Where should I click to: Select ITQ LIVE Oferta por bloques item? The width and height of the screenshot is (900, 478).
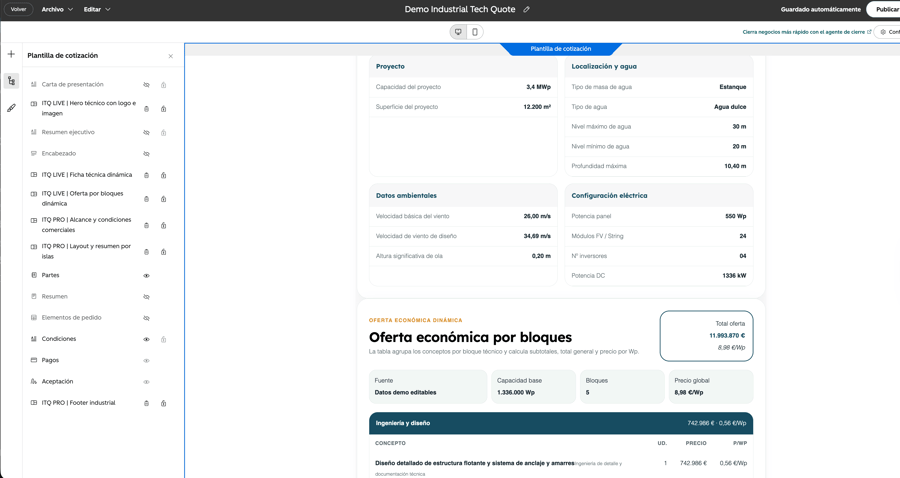[x=83, y=199]
